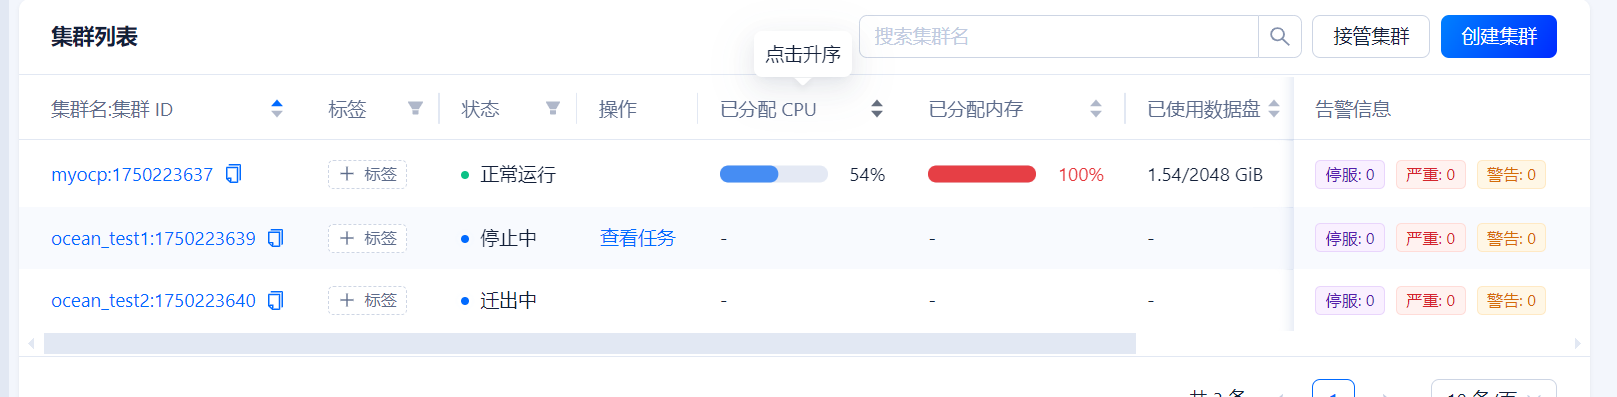
Task: Add a 标签 to ocean_test2 cluster
Action: tap(367, 300)
